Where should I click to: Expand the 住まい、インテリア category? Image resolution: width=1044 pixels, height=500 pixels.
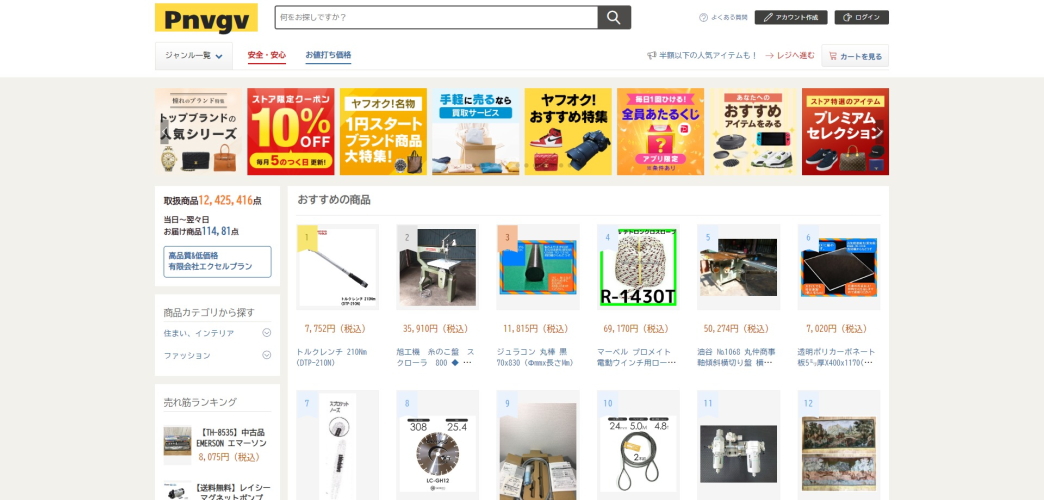click(x=266, y=333)
